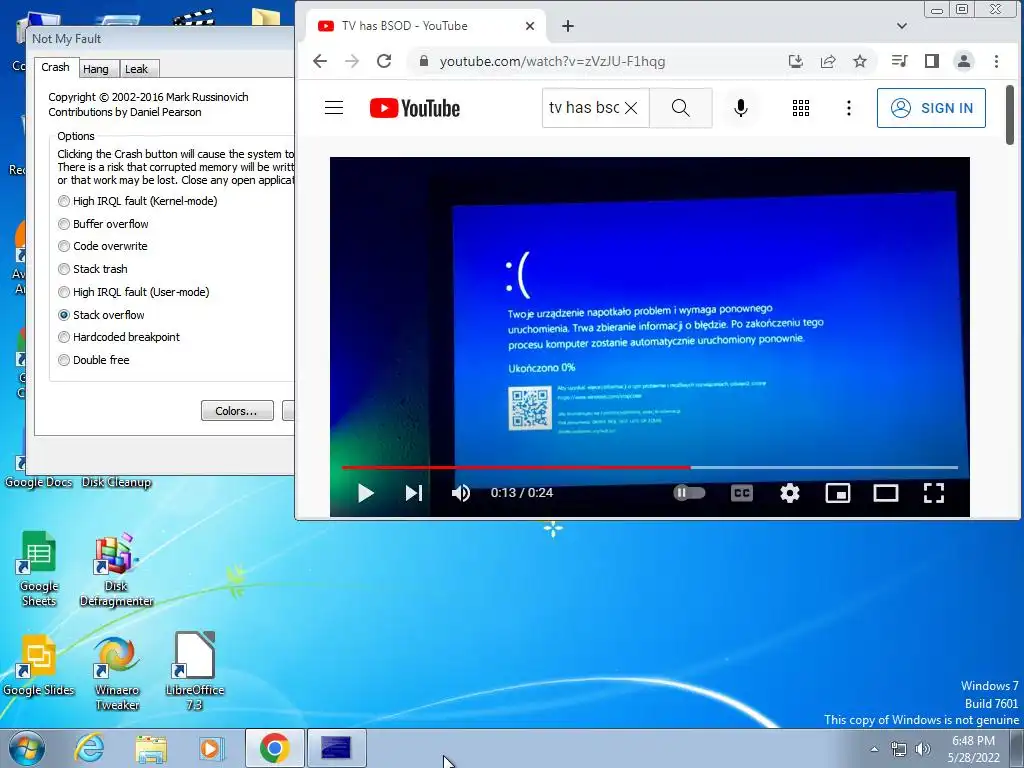Open system tray volume icon

[x=923, y=749]
